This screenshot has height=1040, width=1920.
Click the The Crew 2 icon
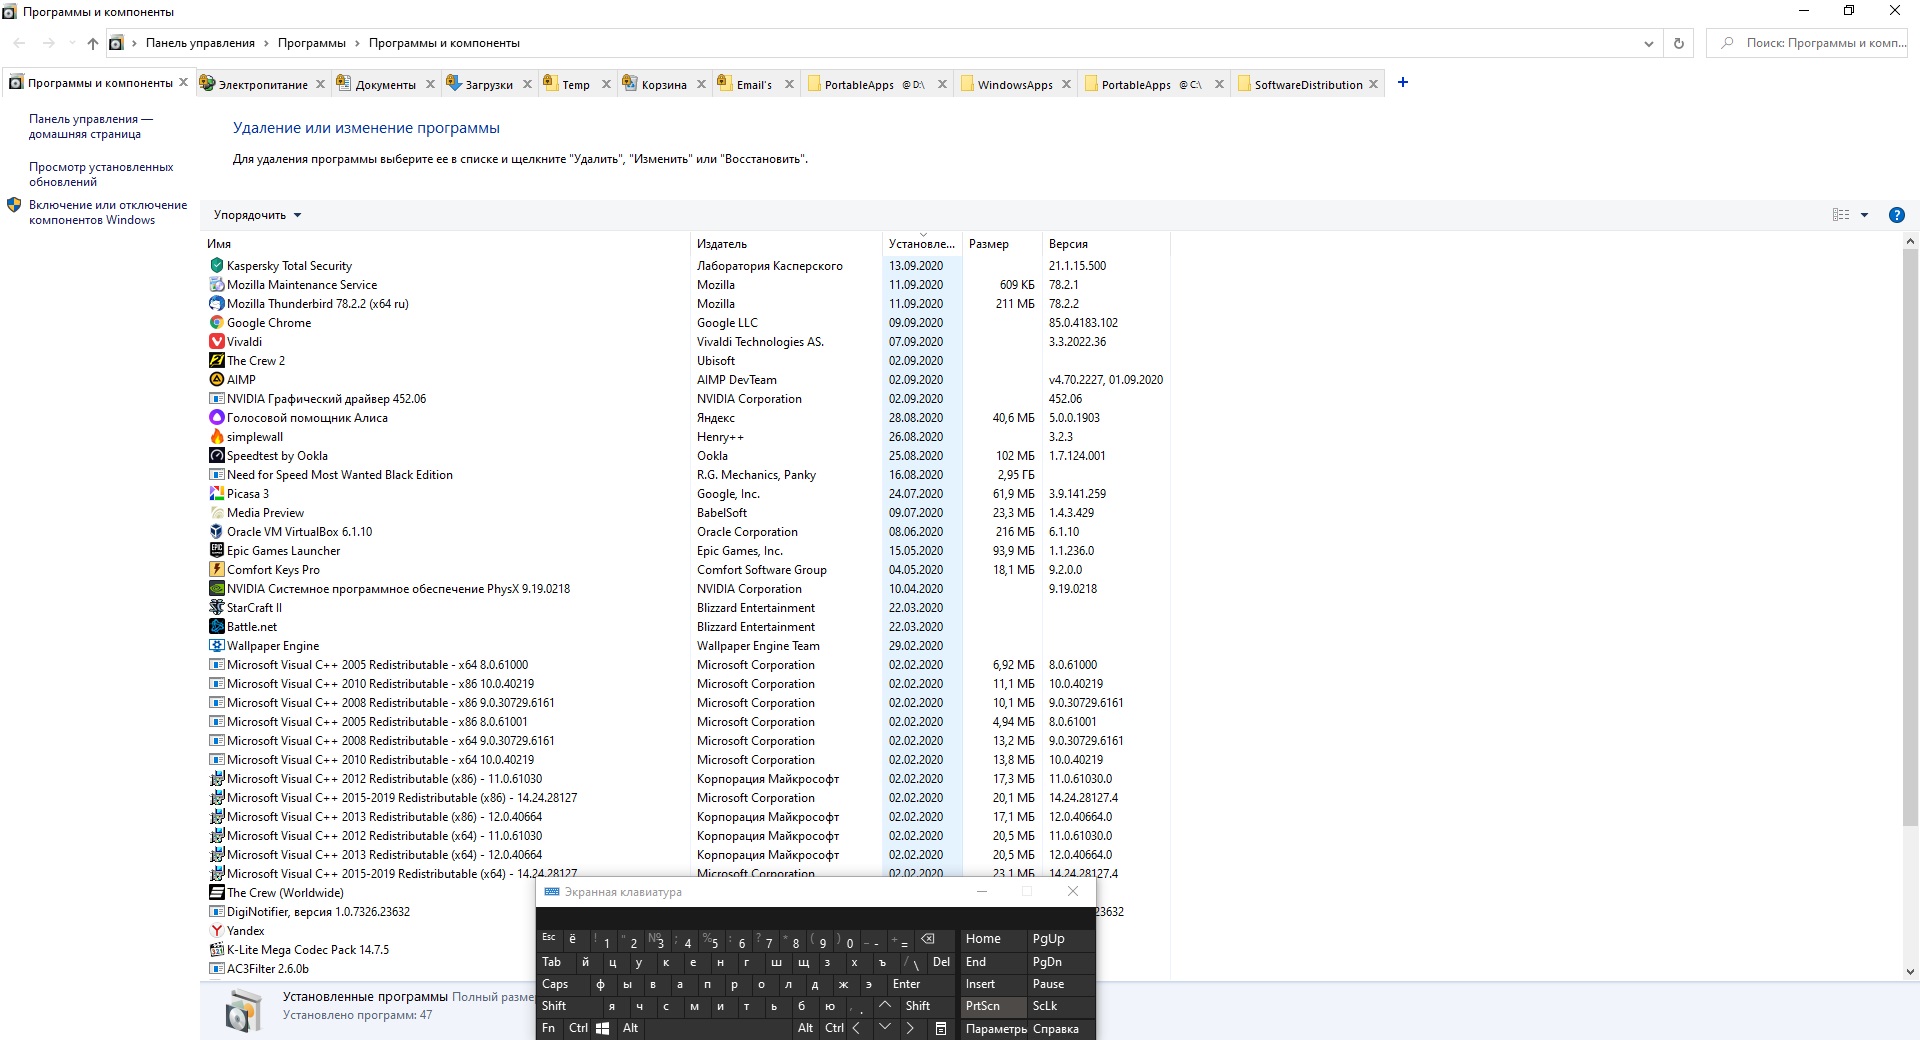click(216, 361)
